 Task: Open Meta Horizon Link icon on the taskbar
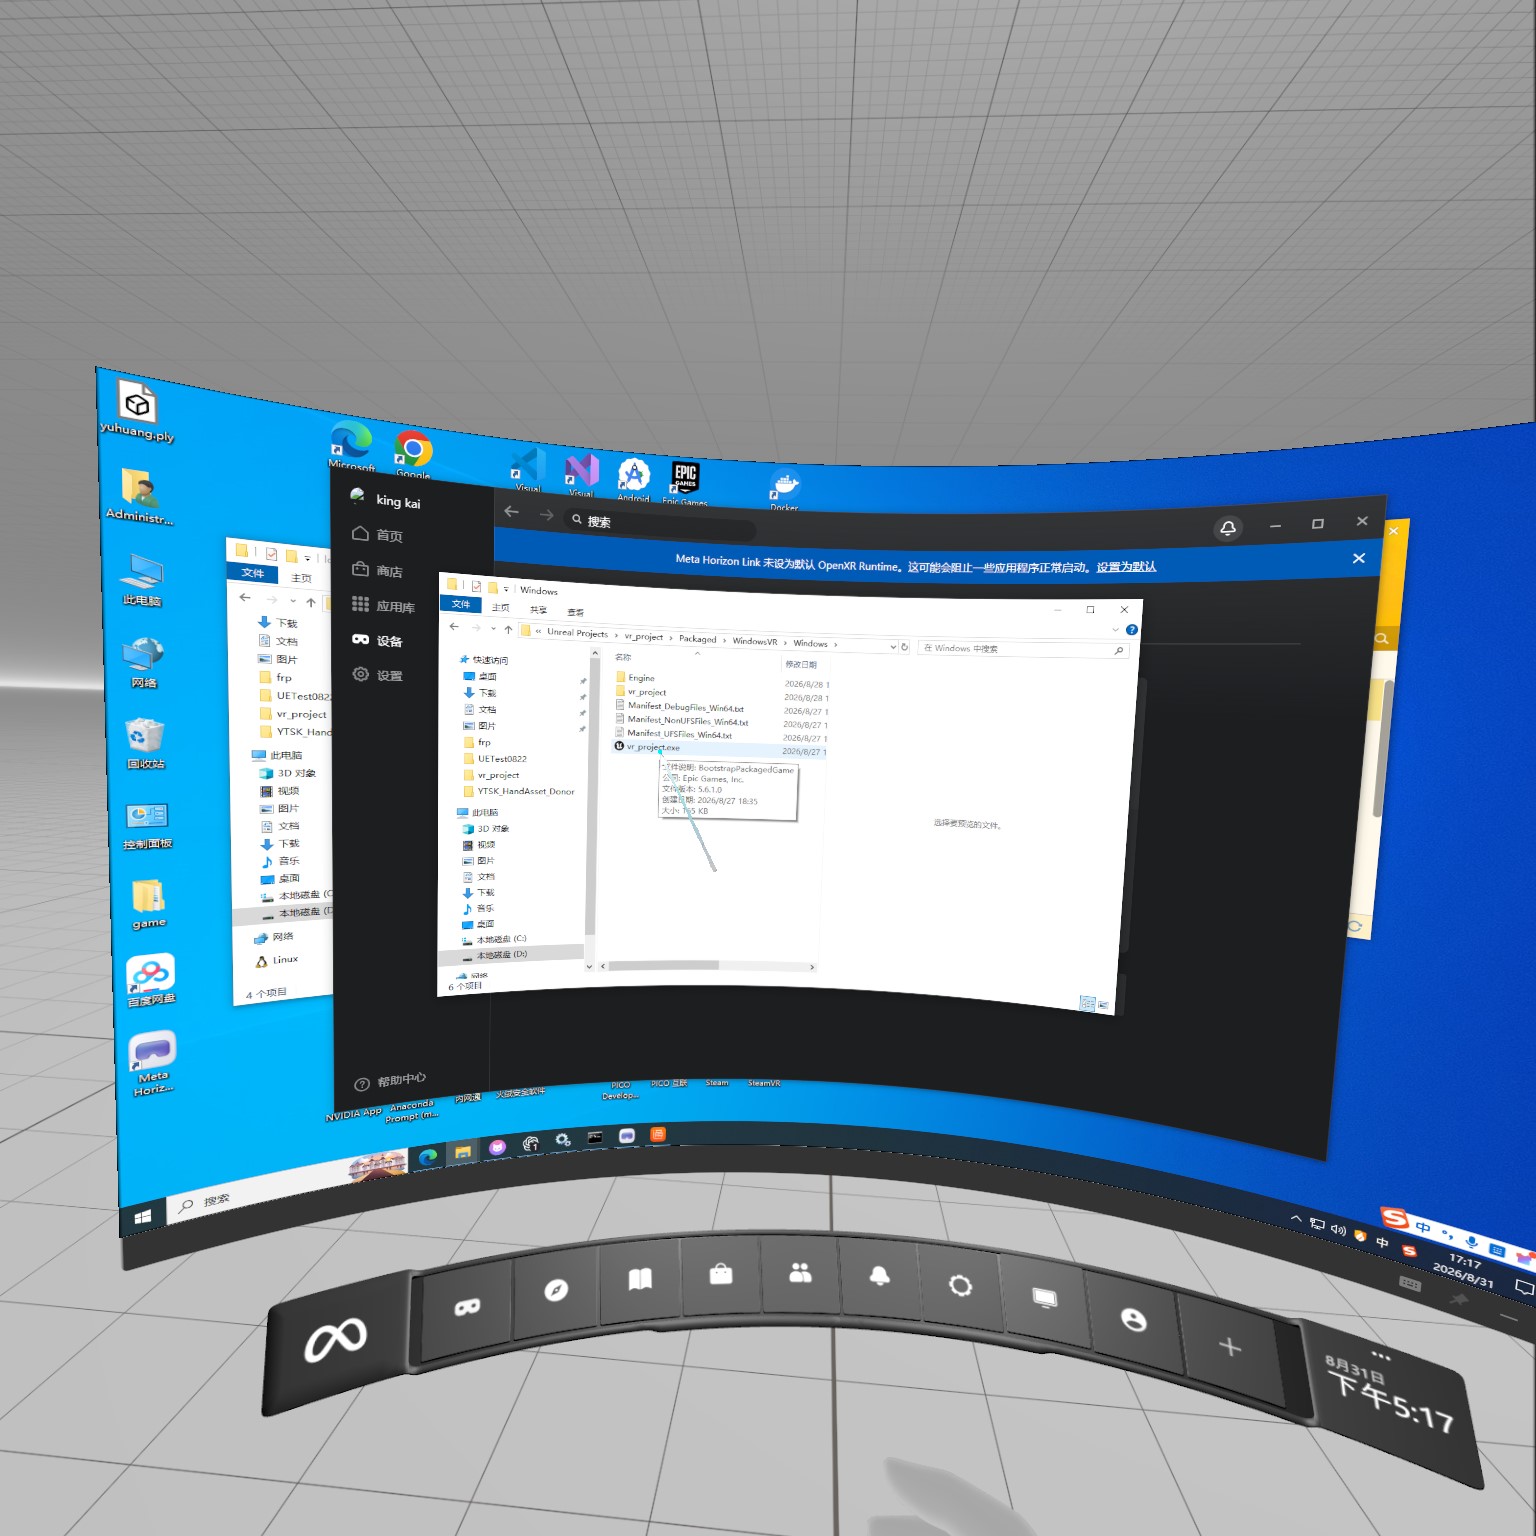[x=627, y=1135]
